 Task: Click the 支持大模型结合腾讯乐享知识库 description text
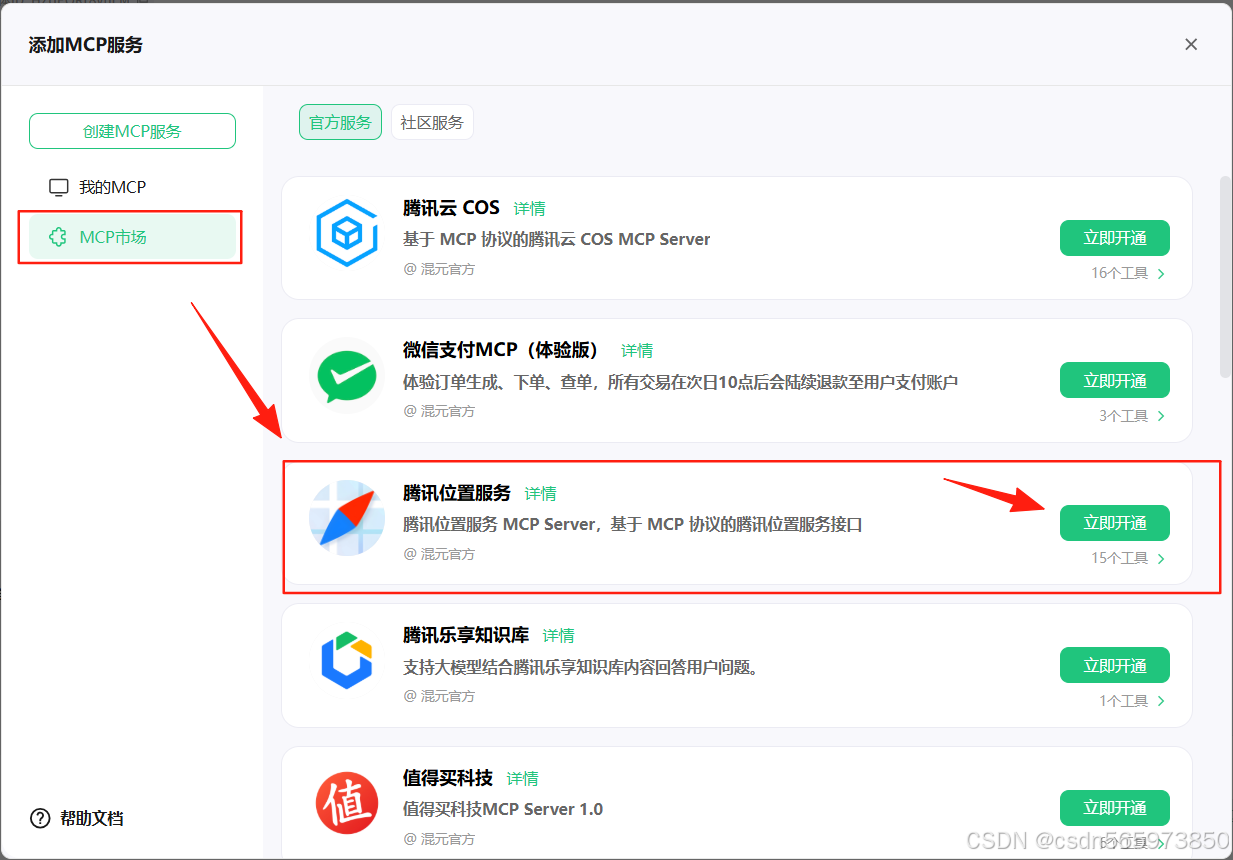(x=581, y=667)
